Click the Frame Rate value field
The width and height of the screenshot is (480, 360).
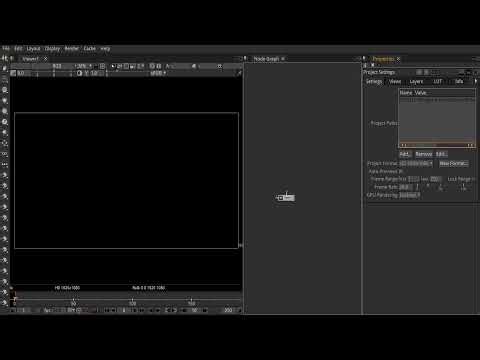pyautogui.click(x=405, y=187)
